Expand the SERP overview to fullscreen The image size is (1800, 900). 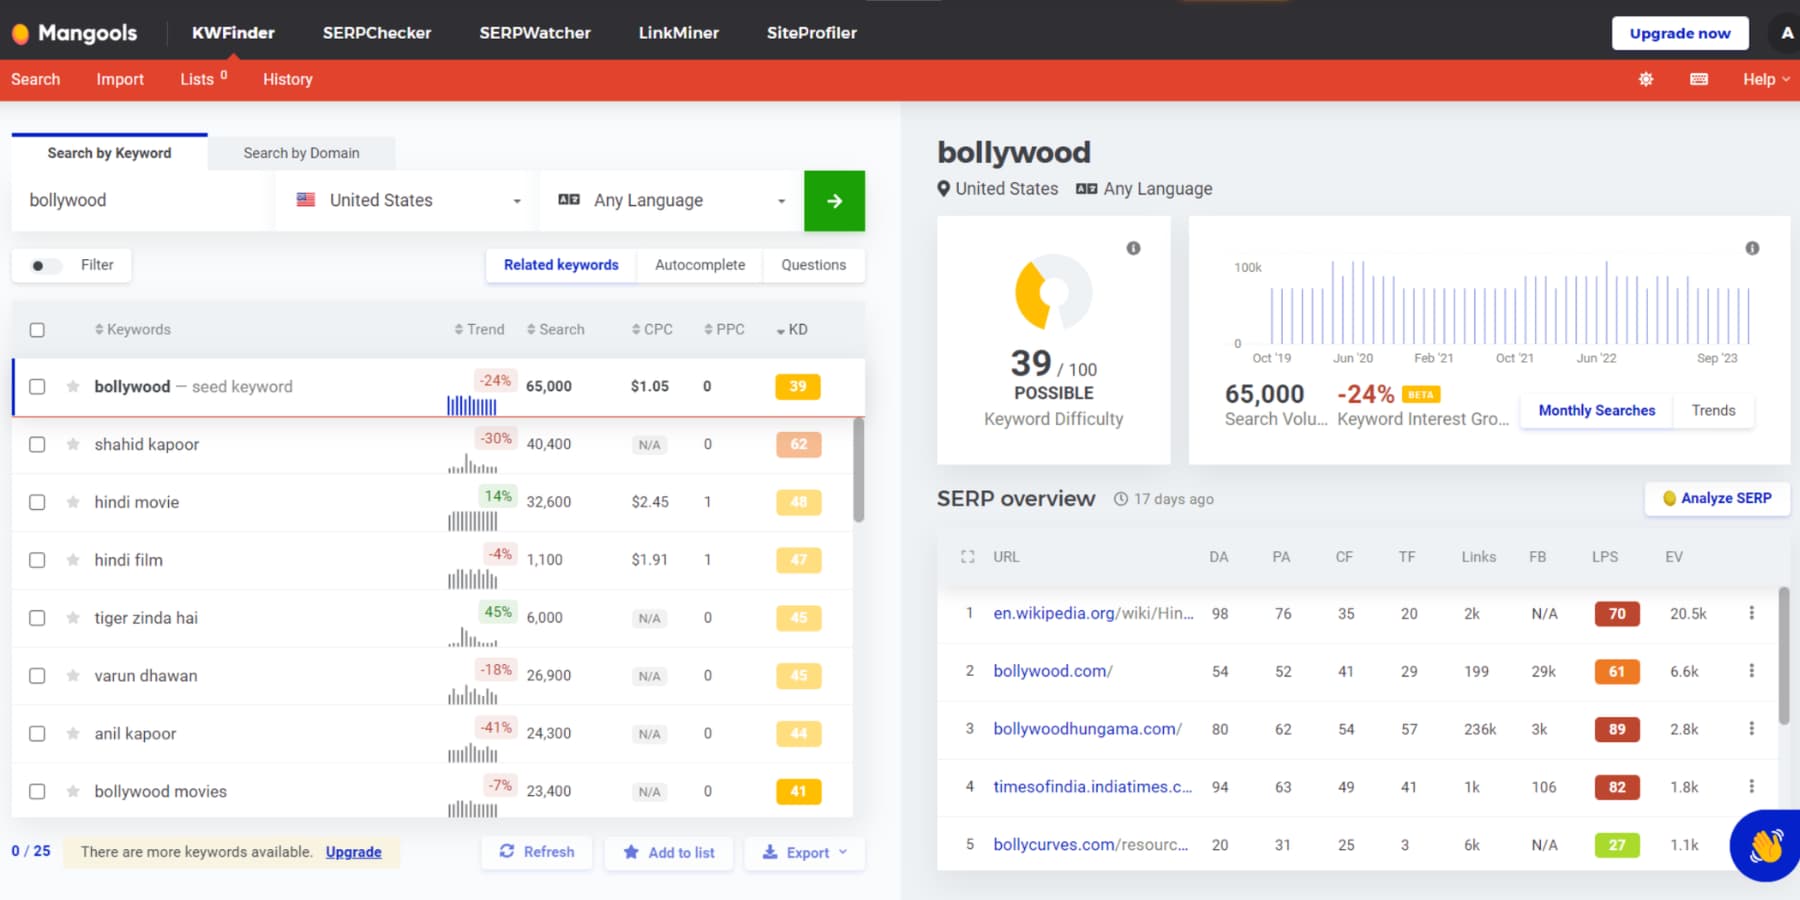(x=966, y=557)
